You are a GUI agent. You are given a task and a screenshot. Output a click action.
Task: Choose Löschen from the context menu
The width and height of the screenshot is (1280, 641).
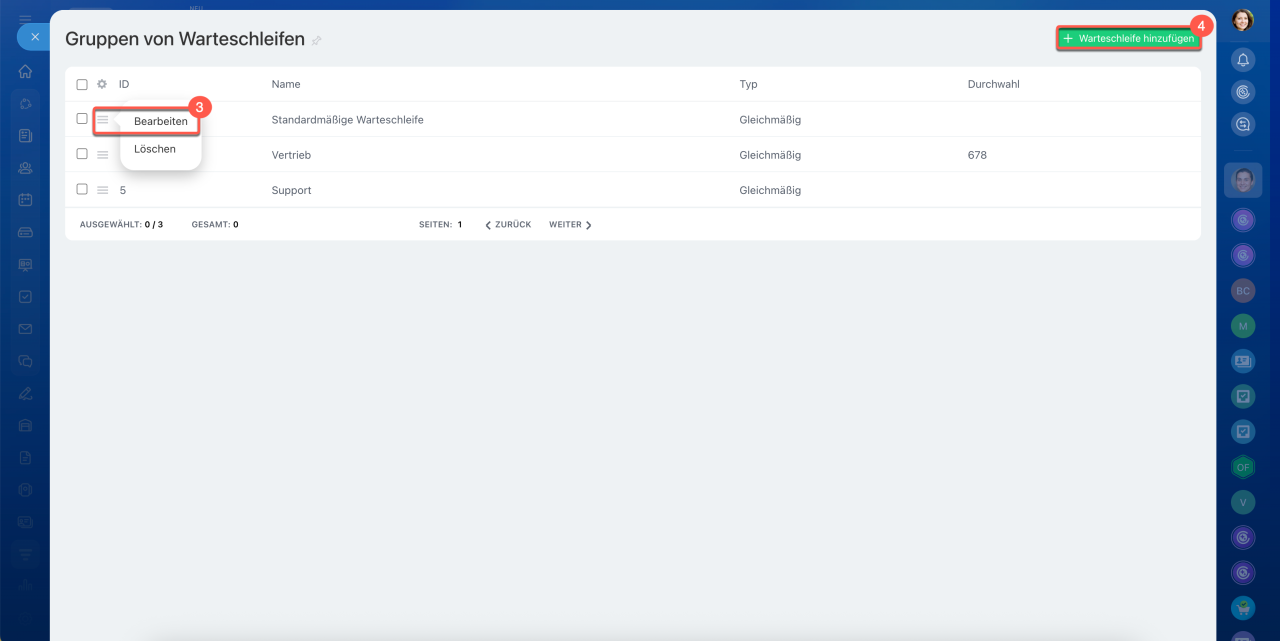tap(155, 149)
